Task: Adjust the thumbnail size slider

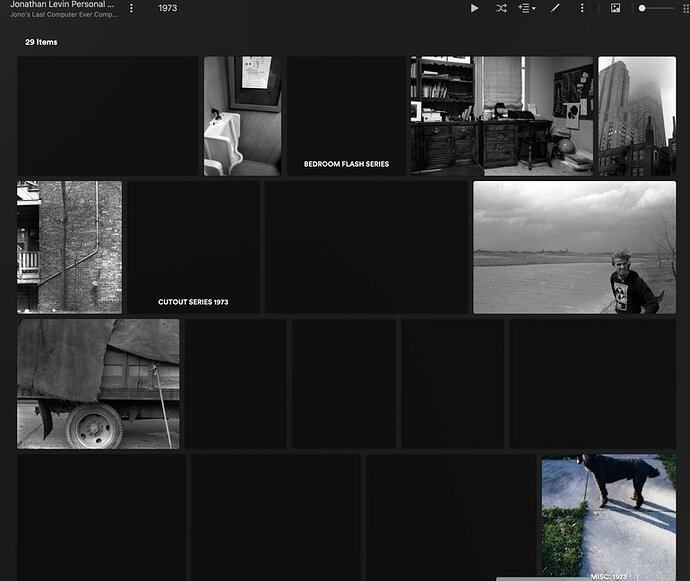Action: 656,8
